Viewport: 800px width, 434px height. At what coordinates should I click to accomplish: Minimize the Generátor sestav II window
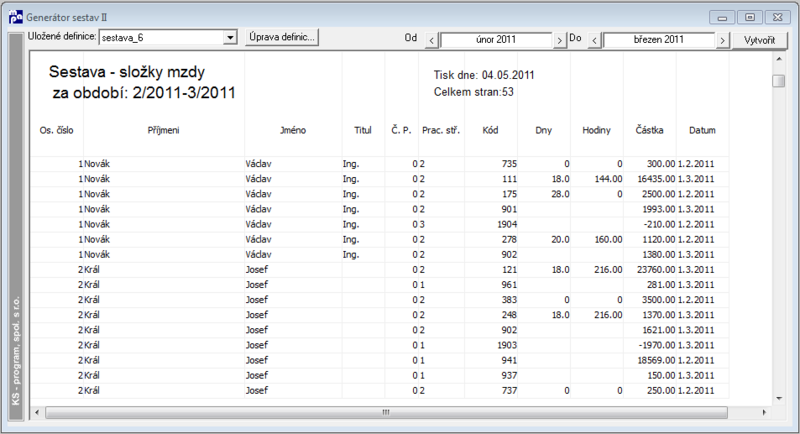[x=722, y=17]
